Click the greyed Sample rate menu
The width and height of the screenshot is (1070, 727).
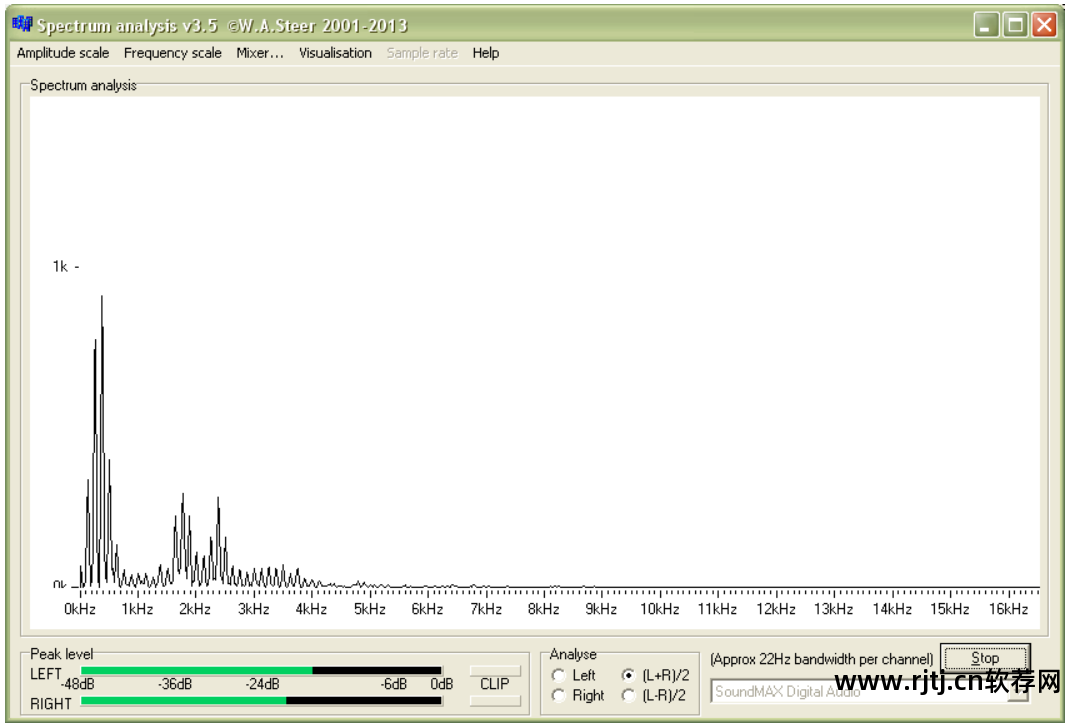tap(422, 53)
